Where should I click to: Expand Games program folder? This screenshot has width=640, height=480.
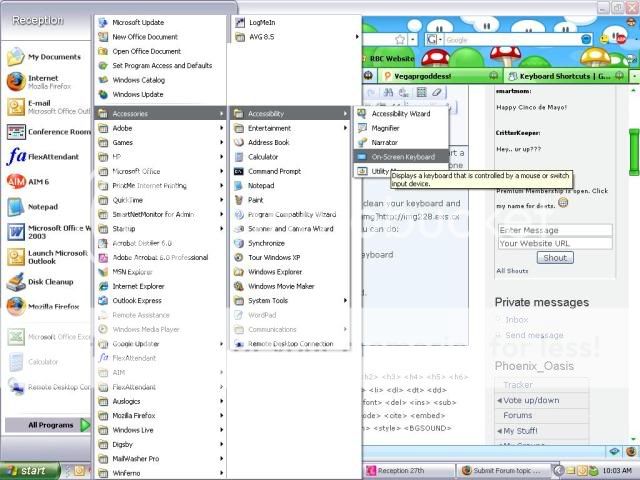point(160,142)
